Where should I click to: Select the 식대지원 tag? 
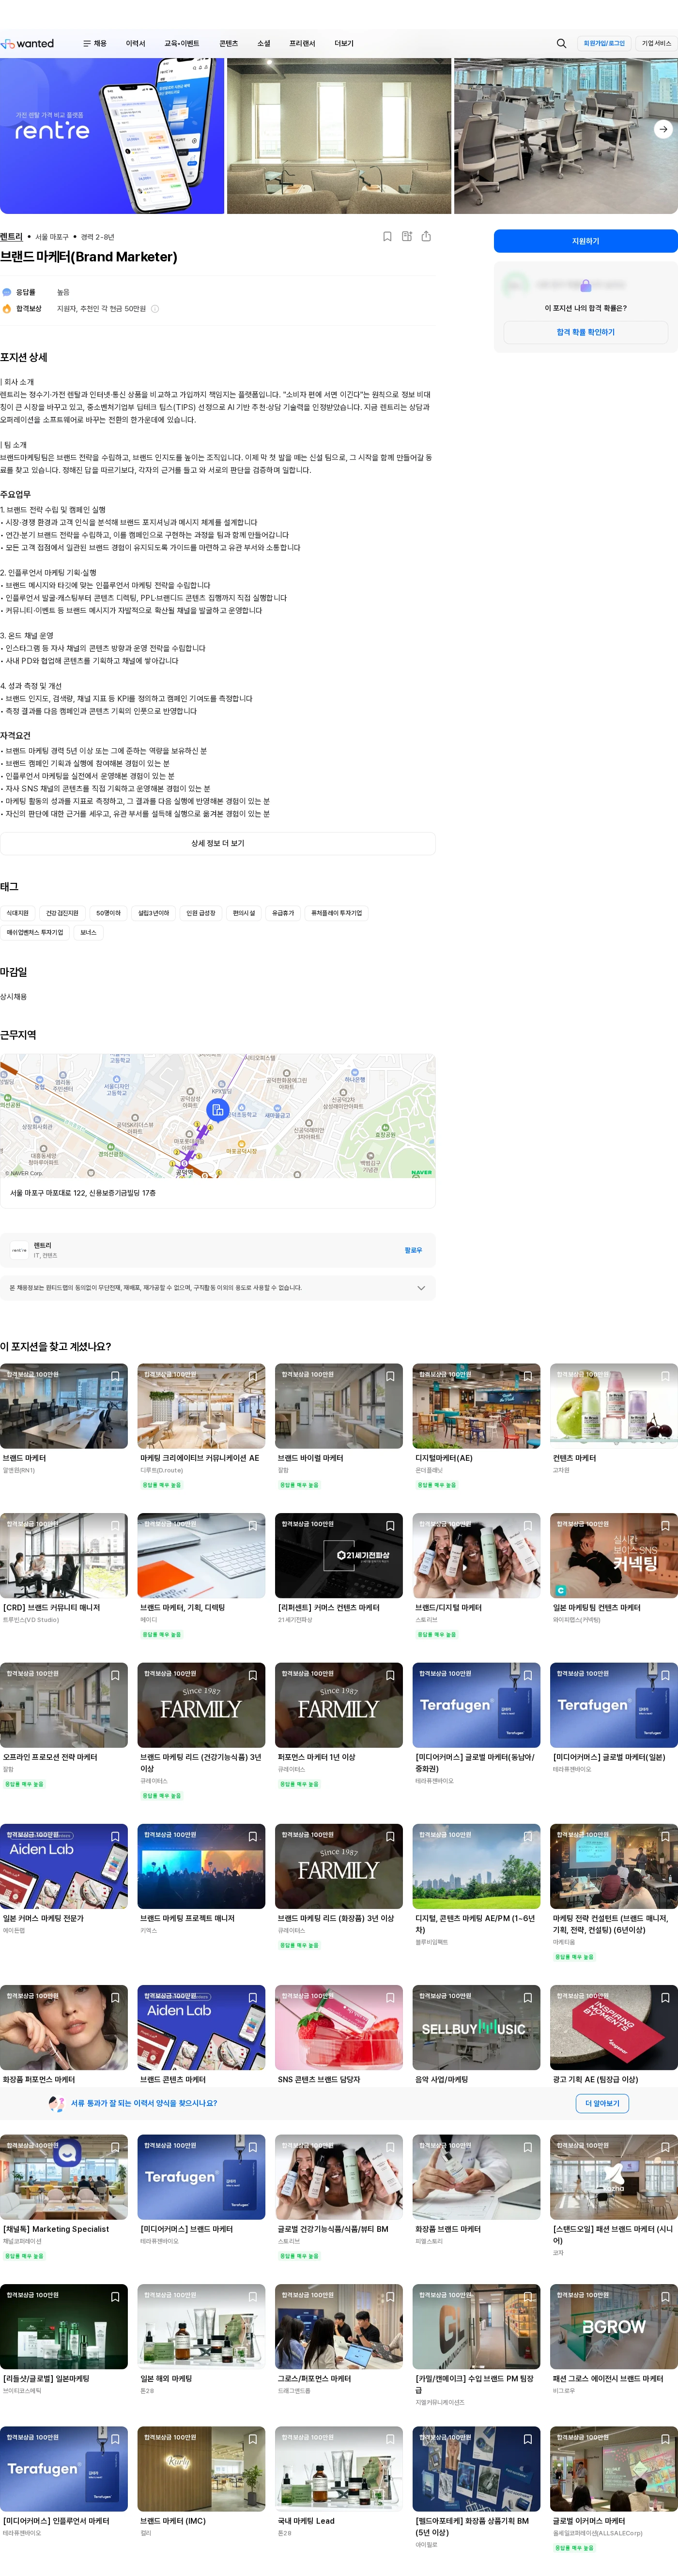[x=17, y=913]
